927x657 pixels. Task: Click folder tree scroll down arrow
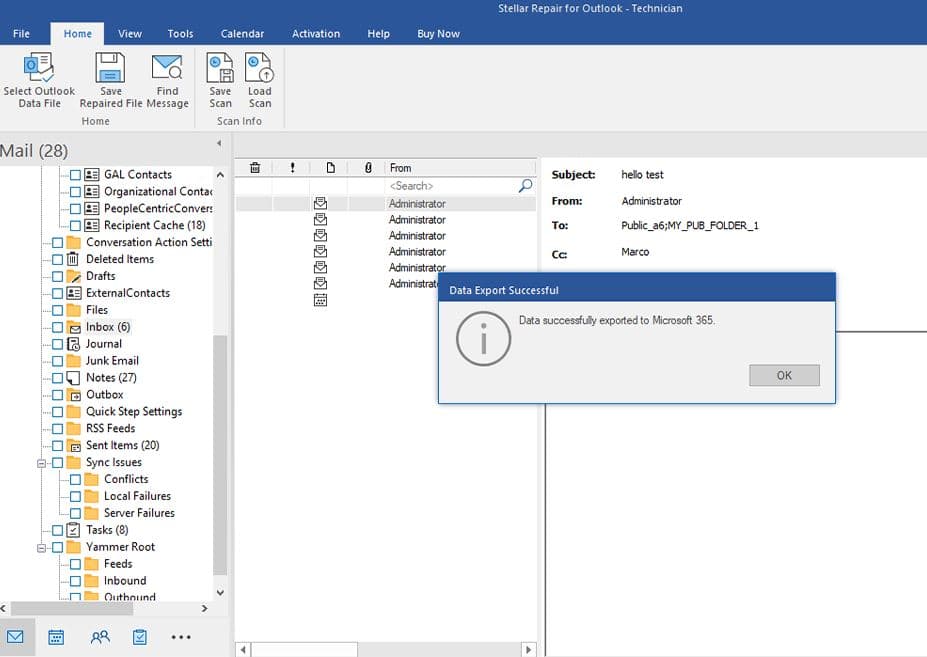click(220, 592)
